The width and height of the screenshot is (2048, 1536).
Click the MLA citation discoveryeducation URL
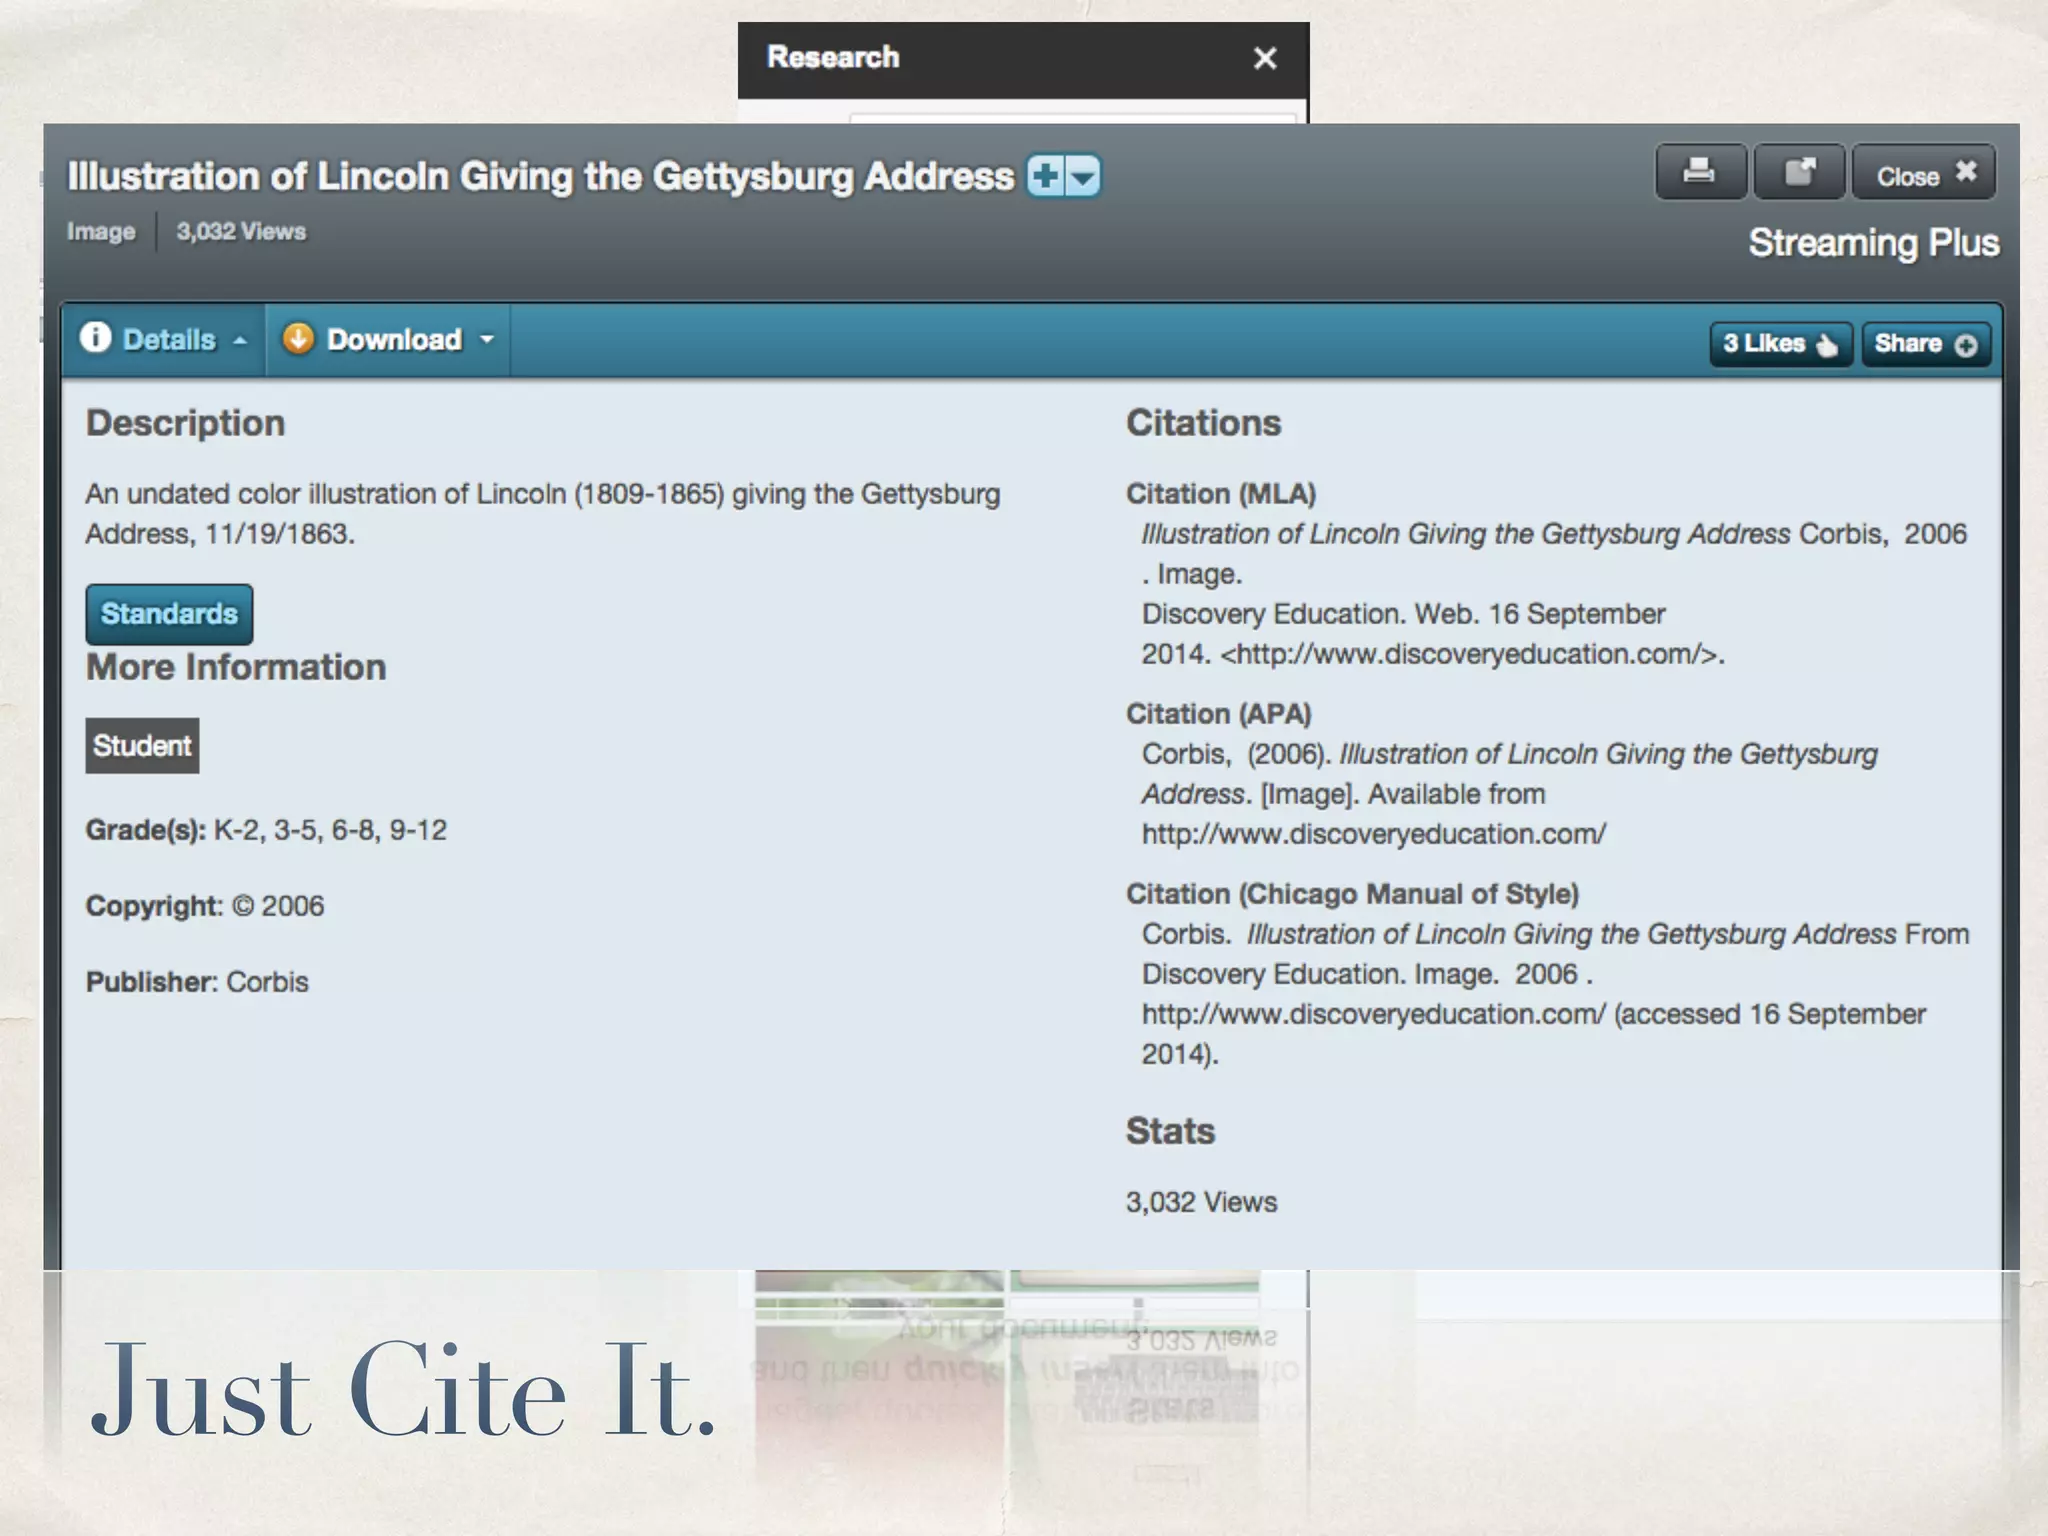tap(1471, 654)
